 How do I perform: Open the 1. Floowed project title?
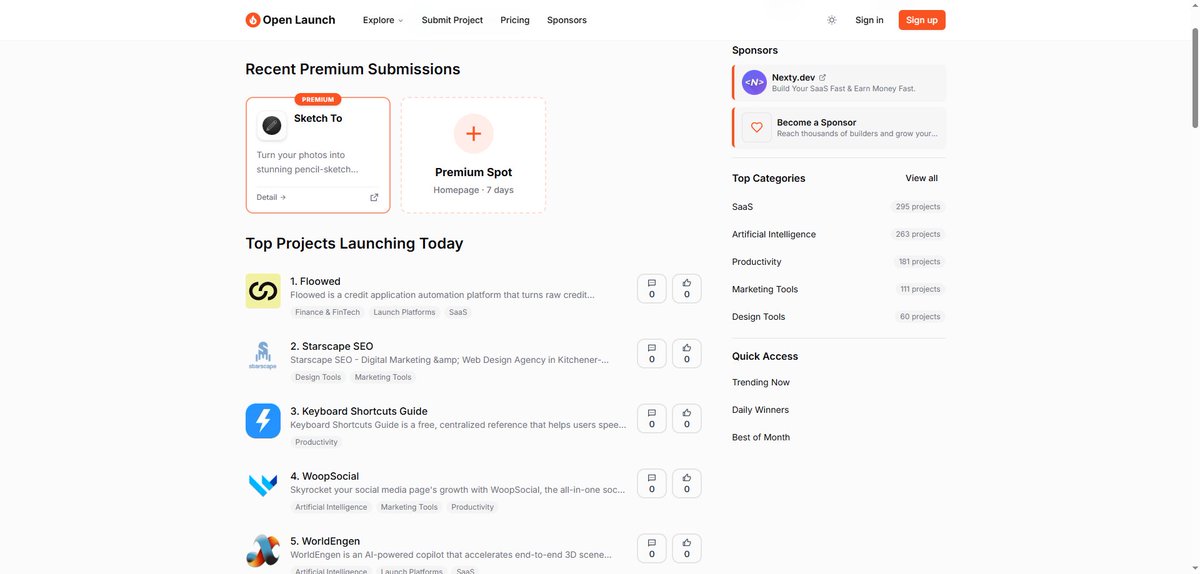coord(315,281)
